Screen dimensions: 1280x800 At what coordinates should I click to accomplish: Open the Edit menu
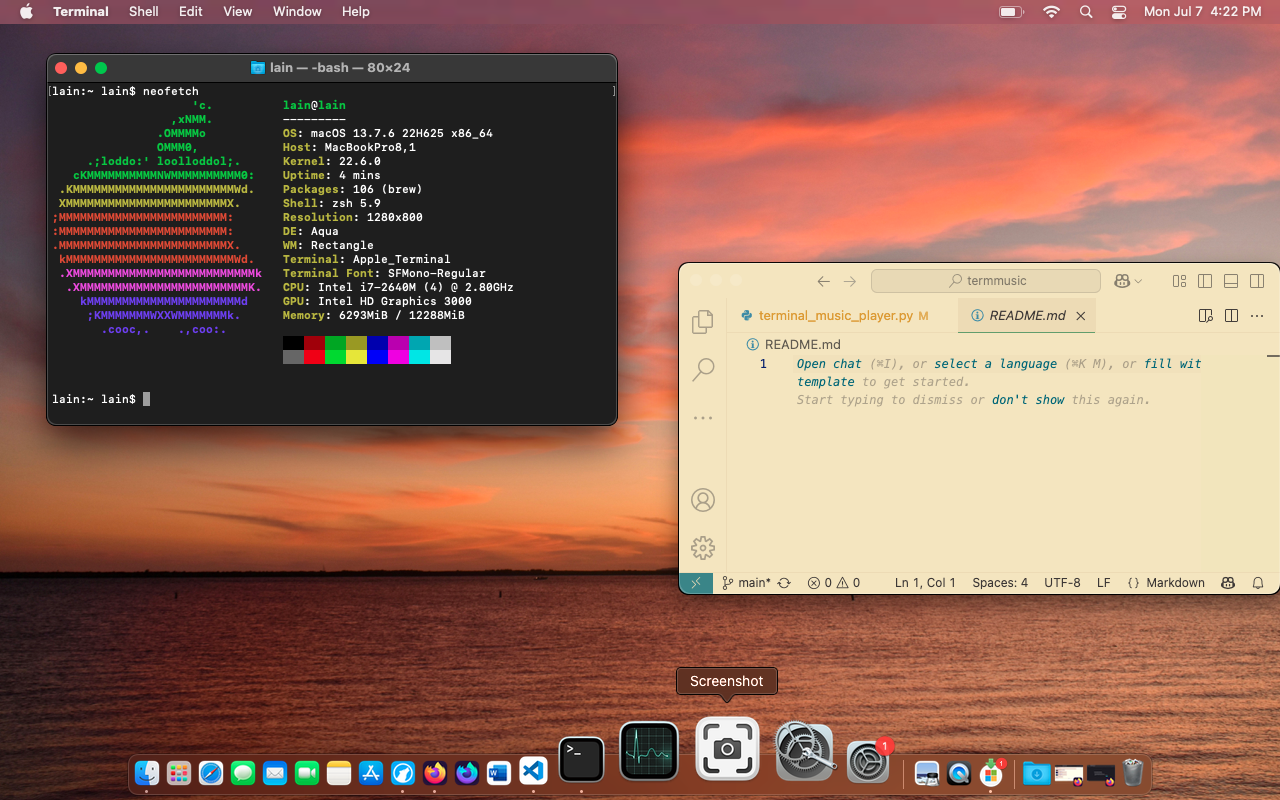click(x=191, y=12)
